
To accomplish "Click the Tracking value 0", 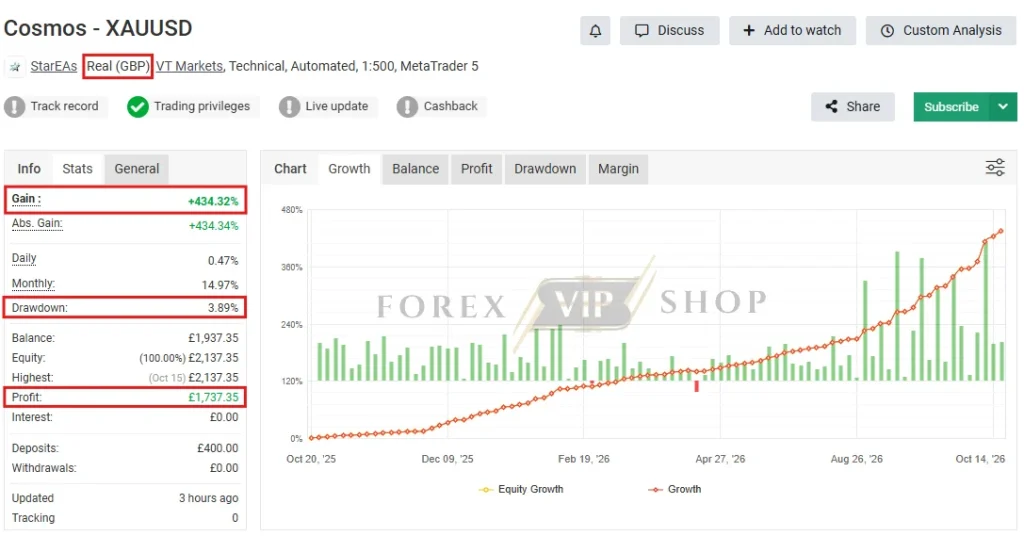I will pyautogui.click(x=235, y=518).
